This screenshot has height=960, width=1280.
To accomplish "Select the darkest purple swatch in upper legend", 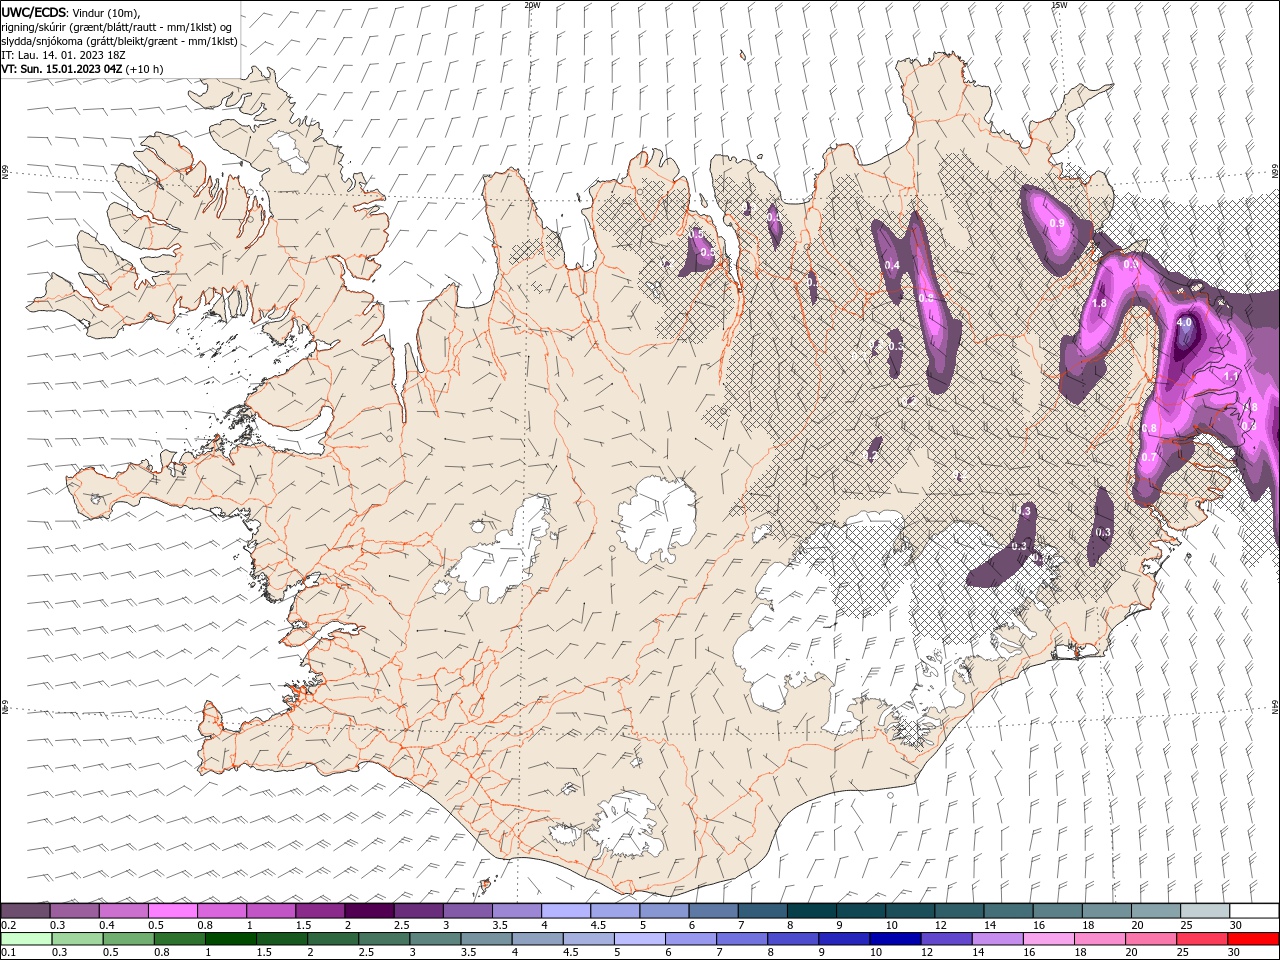I will 368,911.
